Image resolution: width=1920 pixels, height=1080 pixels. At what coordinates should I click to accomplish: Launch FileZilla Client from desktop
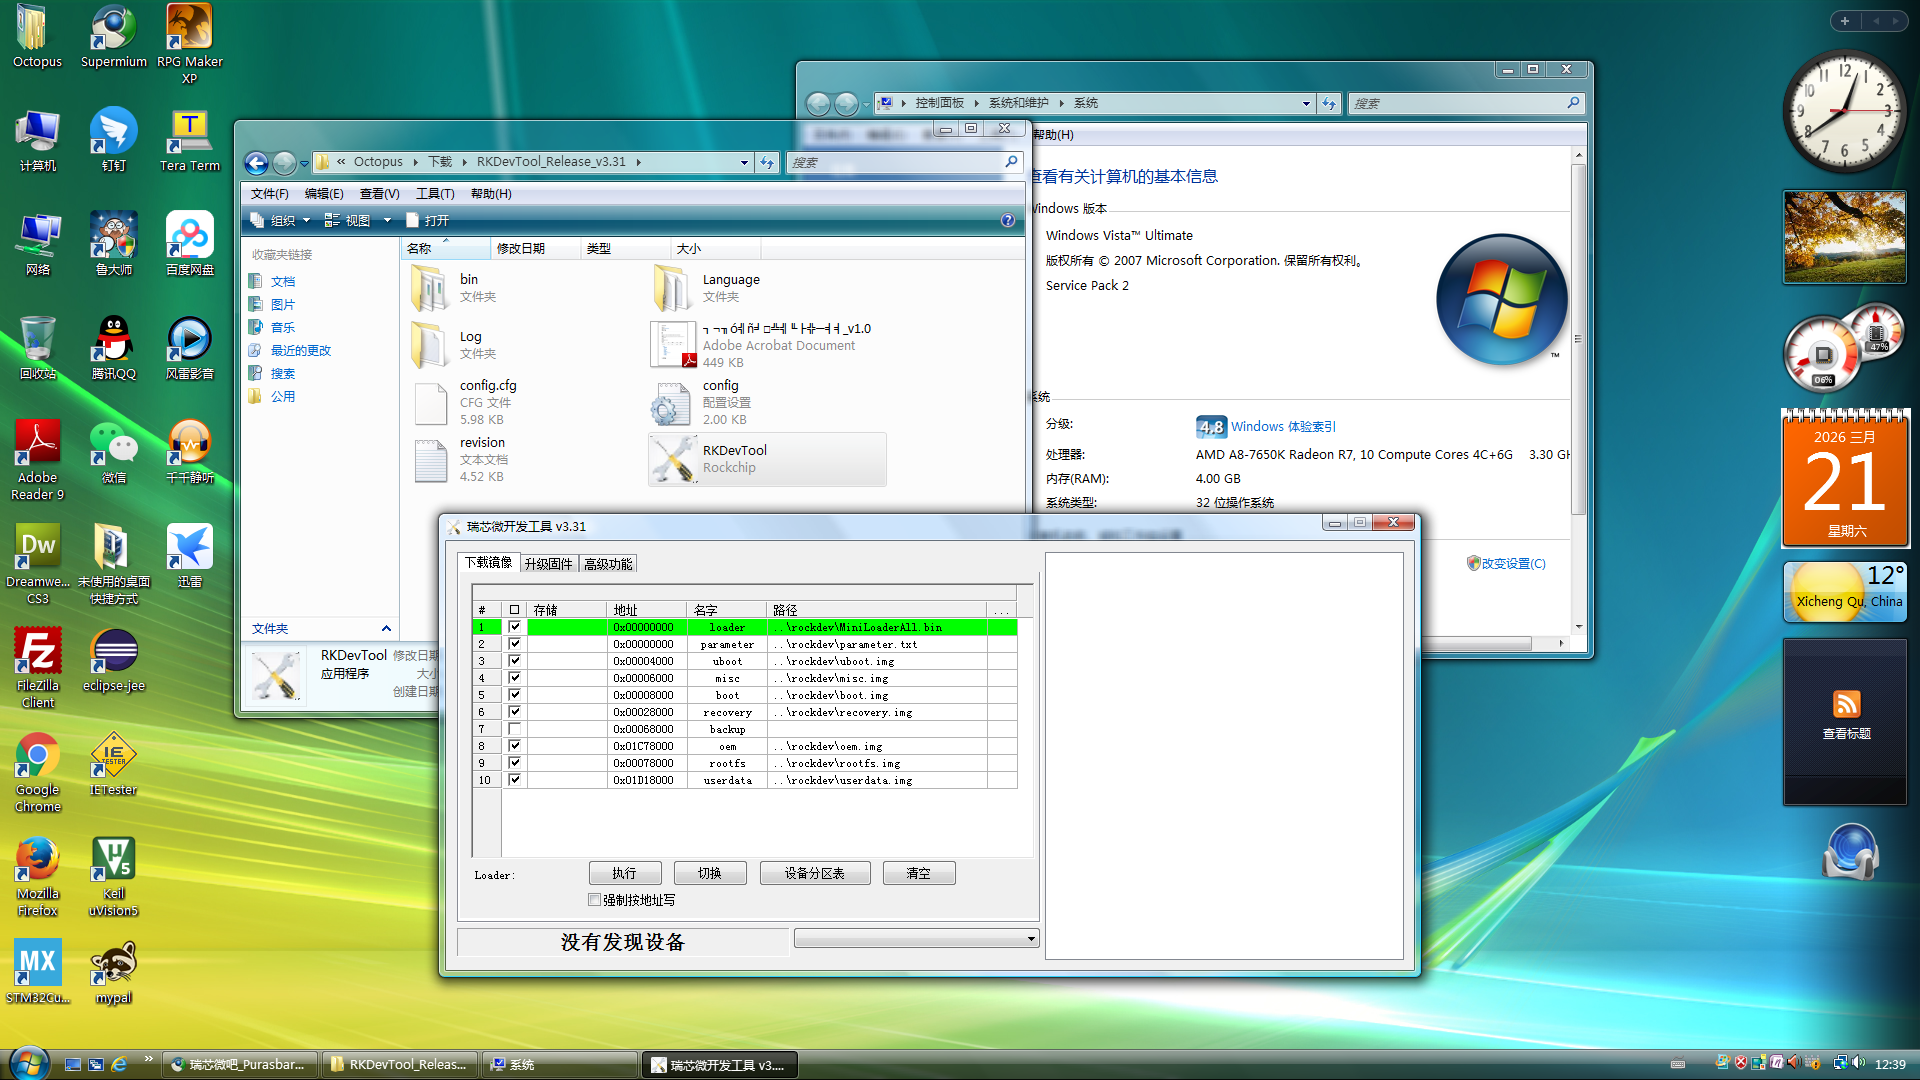(37, 652)
